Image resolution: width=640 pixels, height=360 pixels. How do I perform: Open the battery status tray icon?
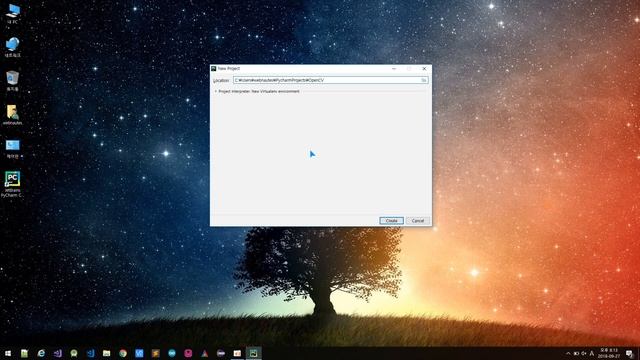pos(576,353)
